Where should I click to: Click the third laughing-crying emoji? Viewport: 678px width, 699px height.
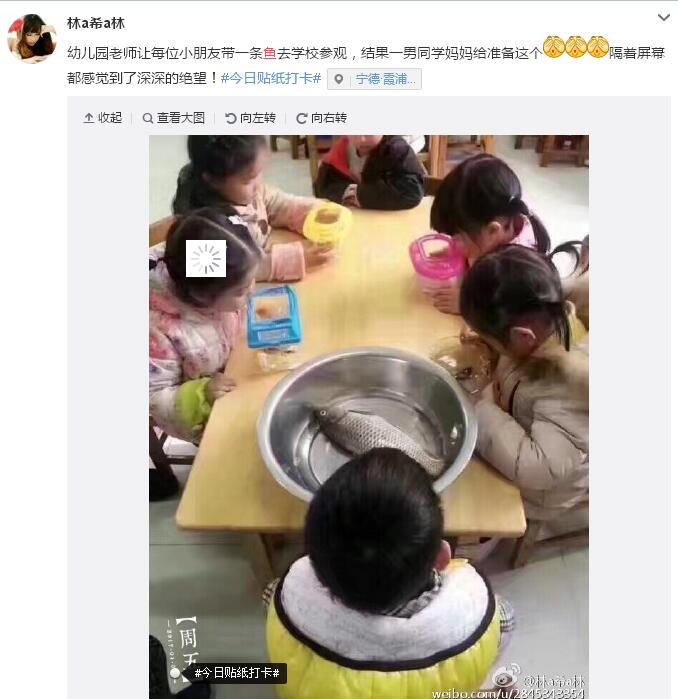[598, 47]
